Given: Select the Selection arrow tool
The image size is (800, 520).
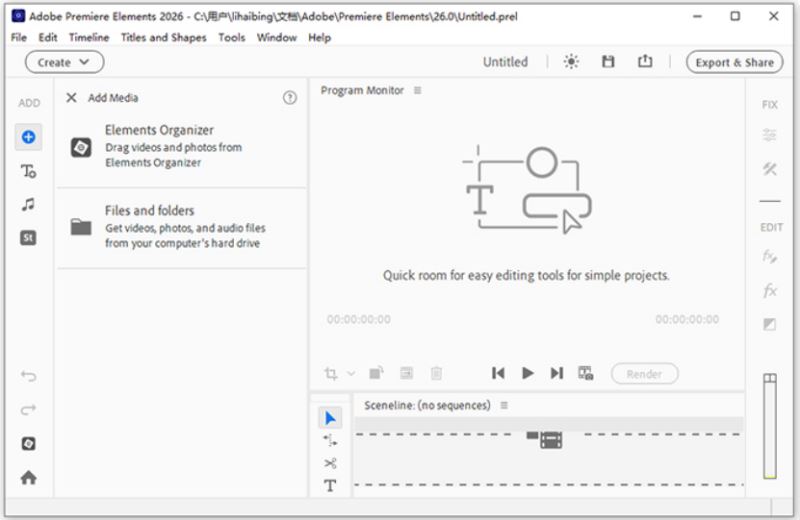Looking at the screenshot, I should 330,418.
